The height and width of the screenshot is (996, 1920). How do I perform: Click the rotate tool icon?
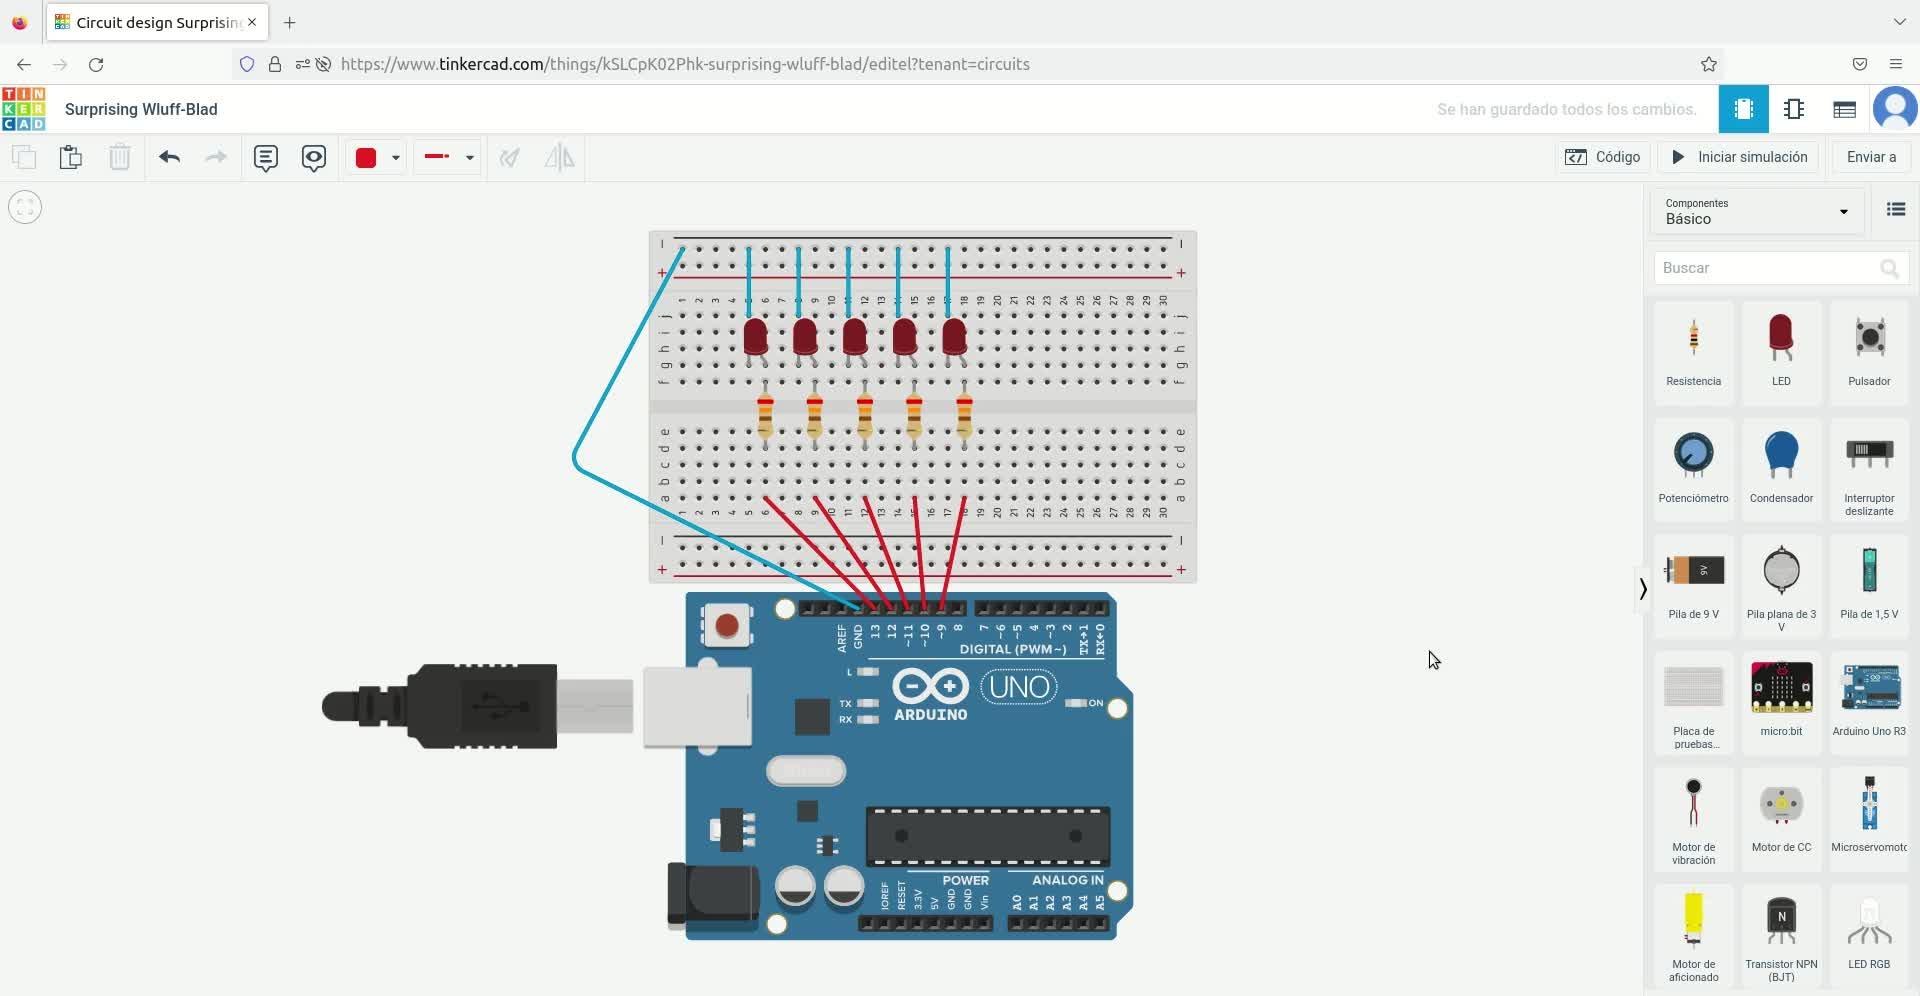point(510,157)
